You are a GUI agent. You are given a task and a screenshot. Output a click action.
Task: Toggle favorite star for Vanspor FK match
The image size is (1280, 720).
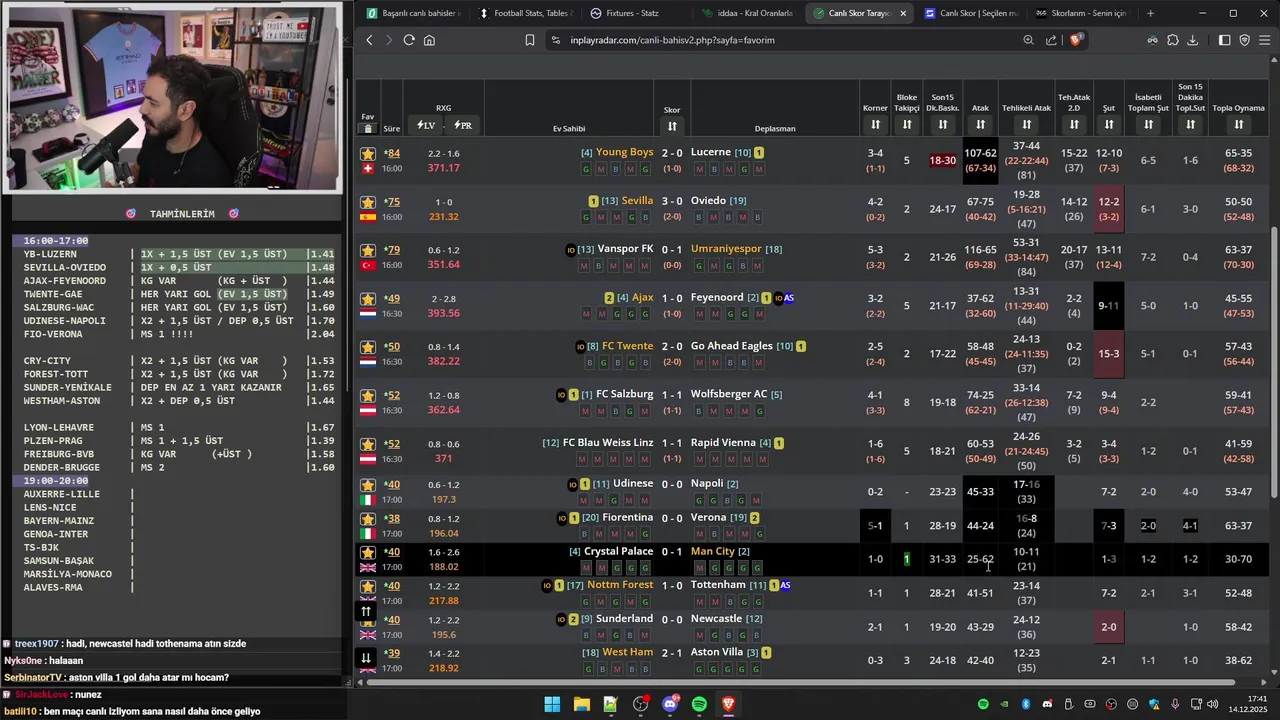tap(368, 250)
